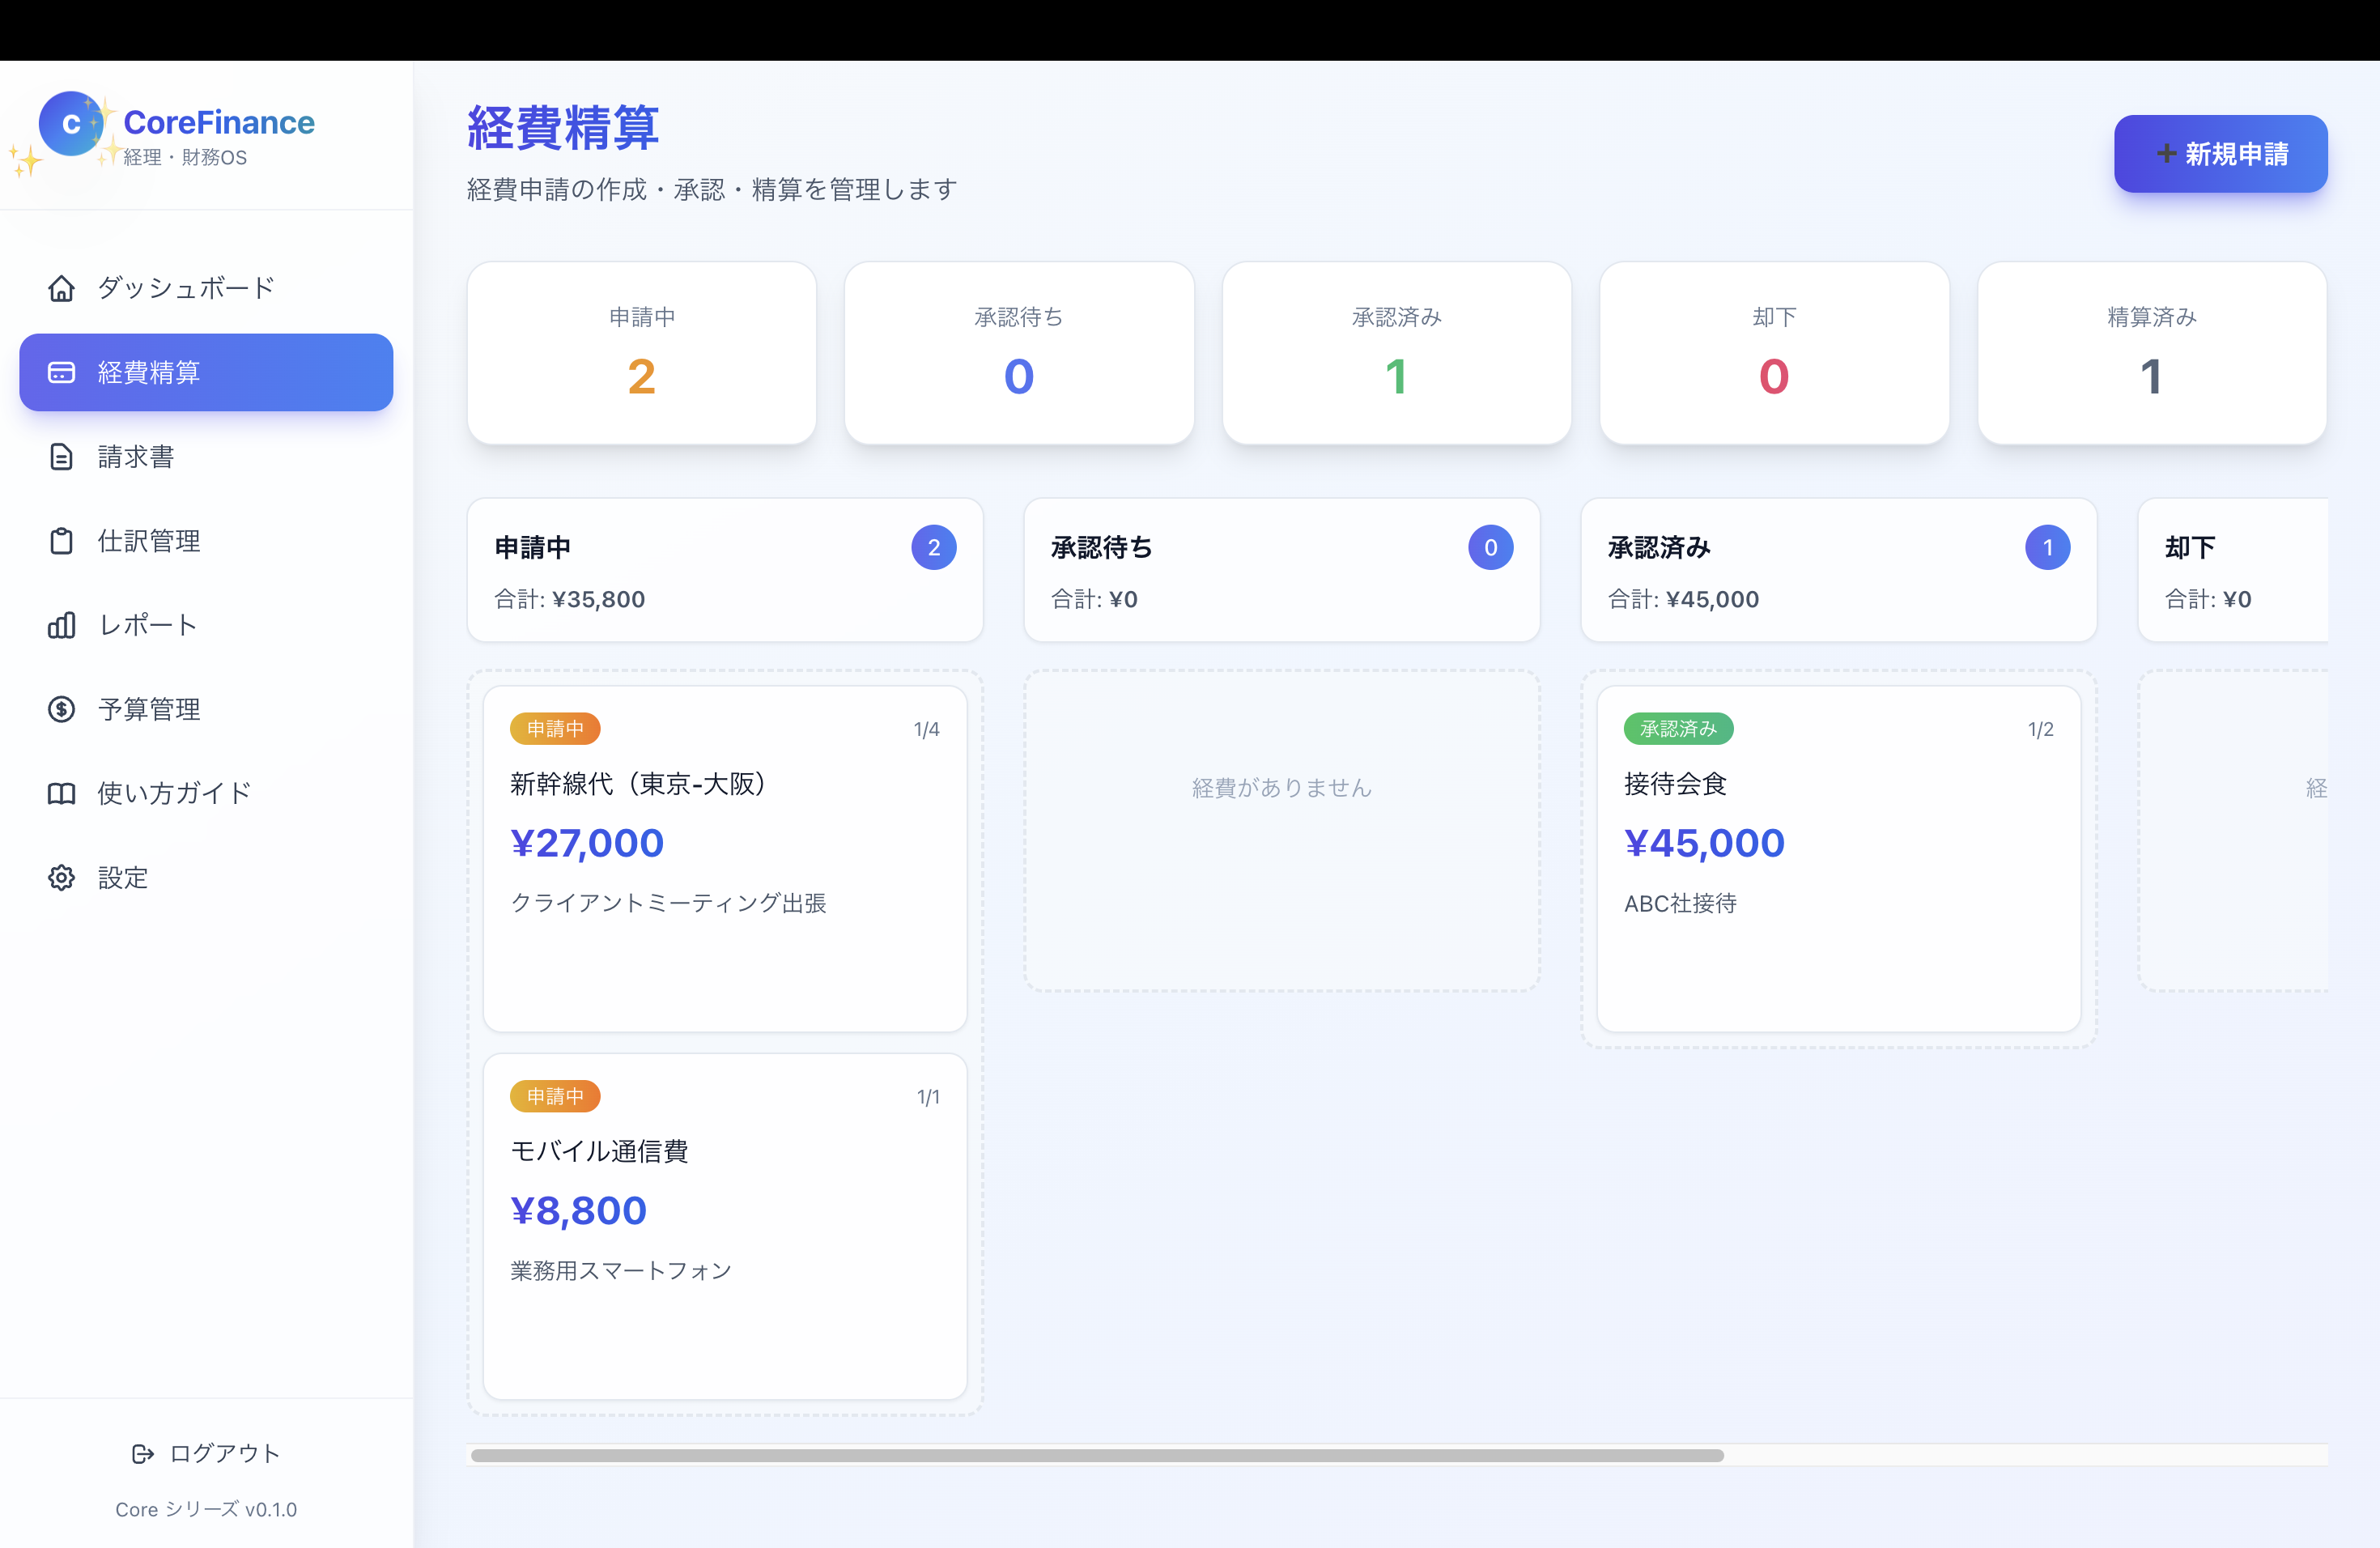Image resolution: width=2380 pixels, height=1548 pixels.
Task: Click the 申請中 column count badge
Action: pyautogui.click(x=933, y=547)
